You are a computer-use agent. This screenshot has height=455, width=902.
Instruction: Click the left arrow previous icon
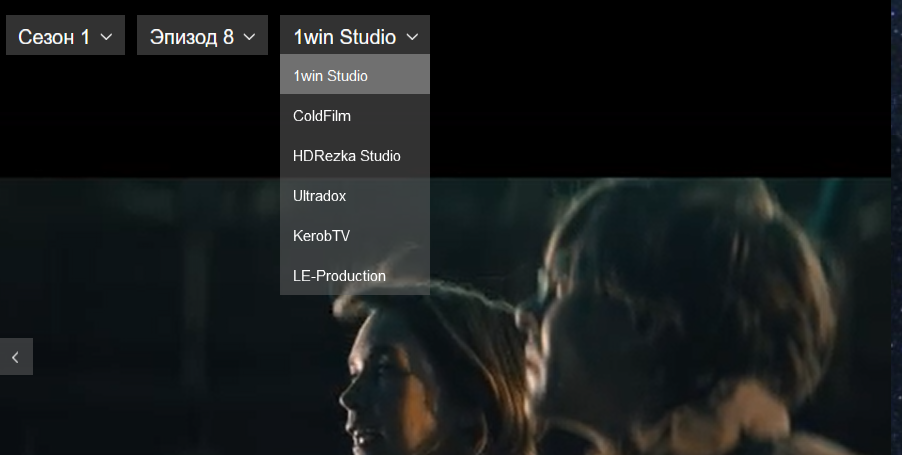(x=16, y=357)
